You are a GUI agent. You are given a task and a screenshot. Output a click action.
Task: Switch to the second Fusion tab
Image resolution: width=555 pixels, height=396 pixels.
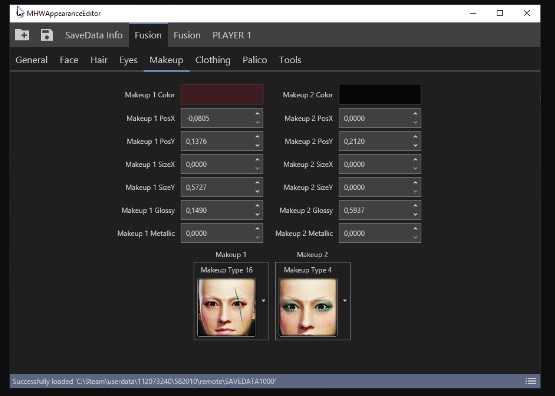pyautogui.click(x=187, y=35)
